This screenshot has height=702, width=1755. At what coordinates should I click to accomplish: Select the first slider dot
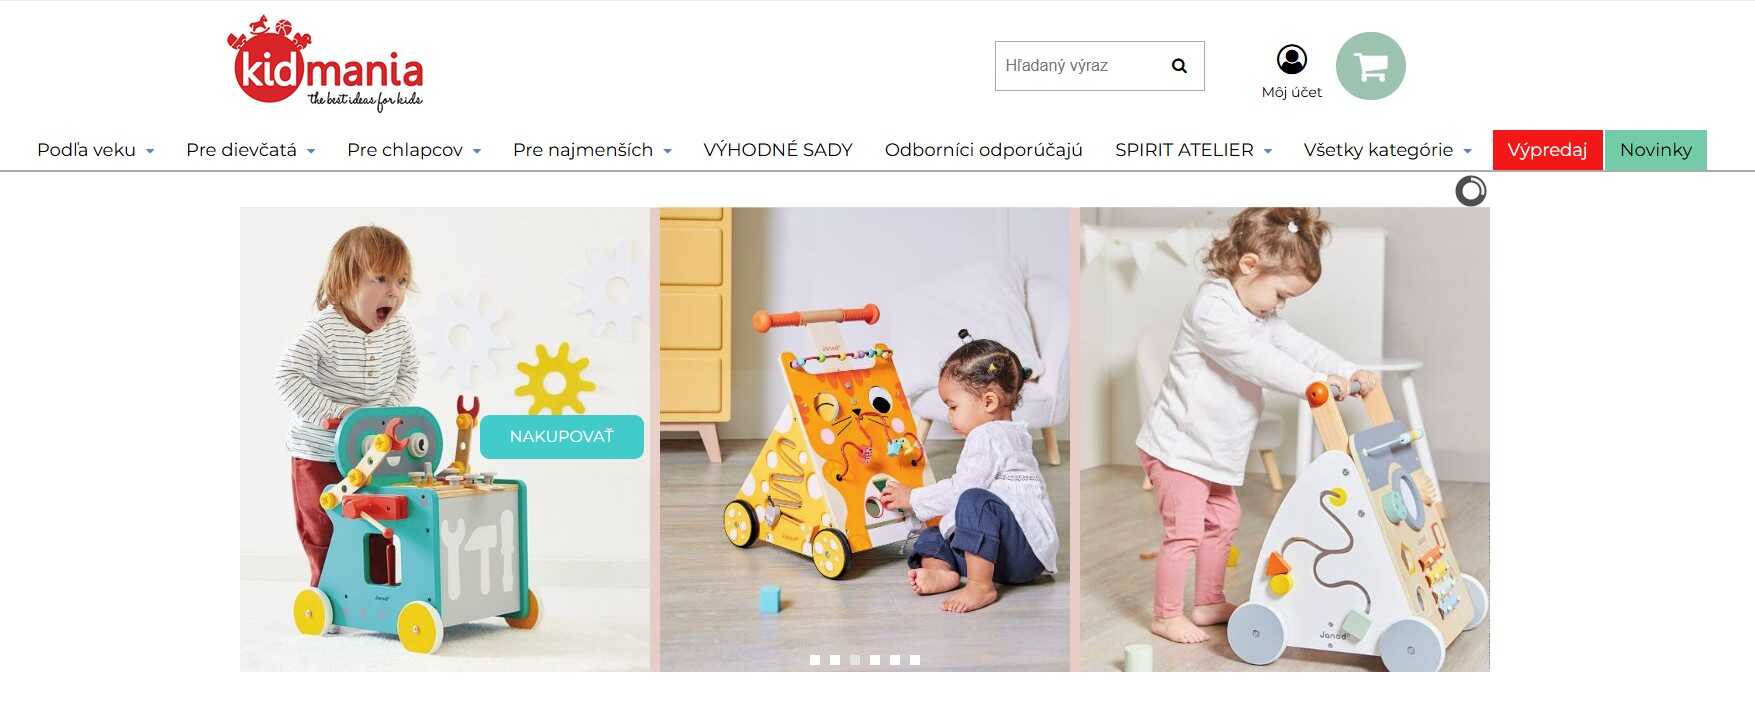click(x=815, y=660)
